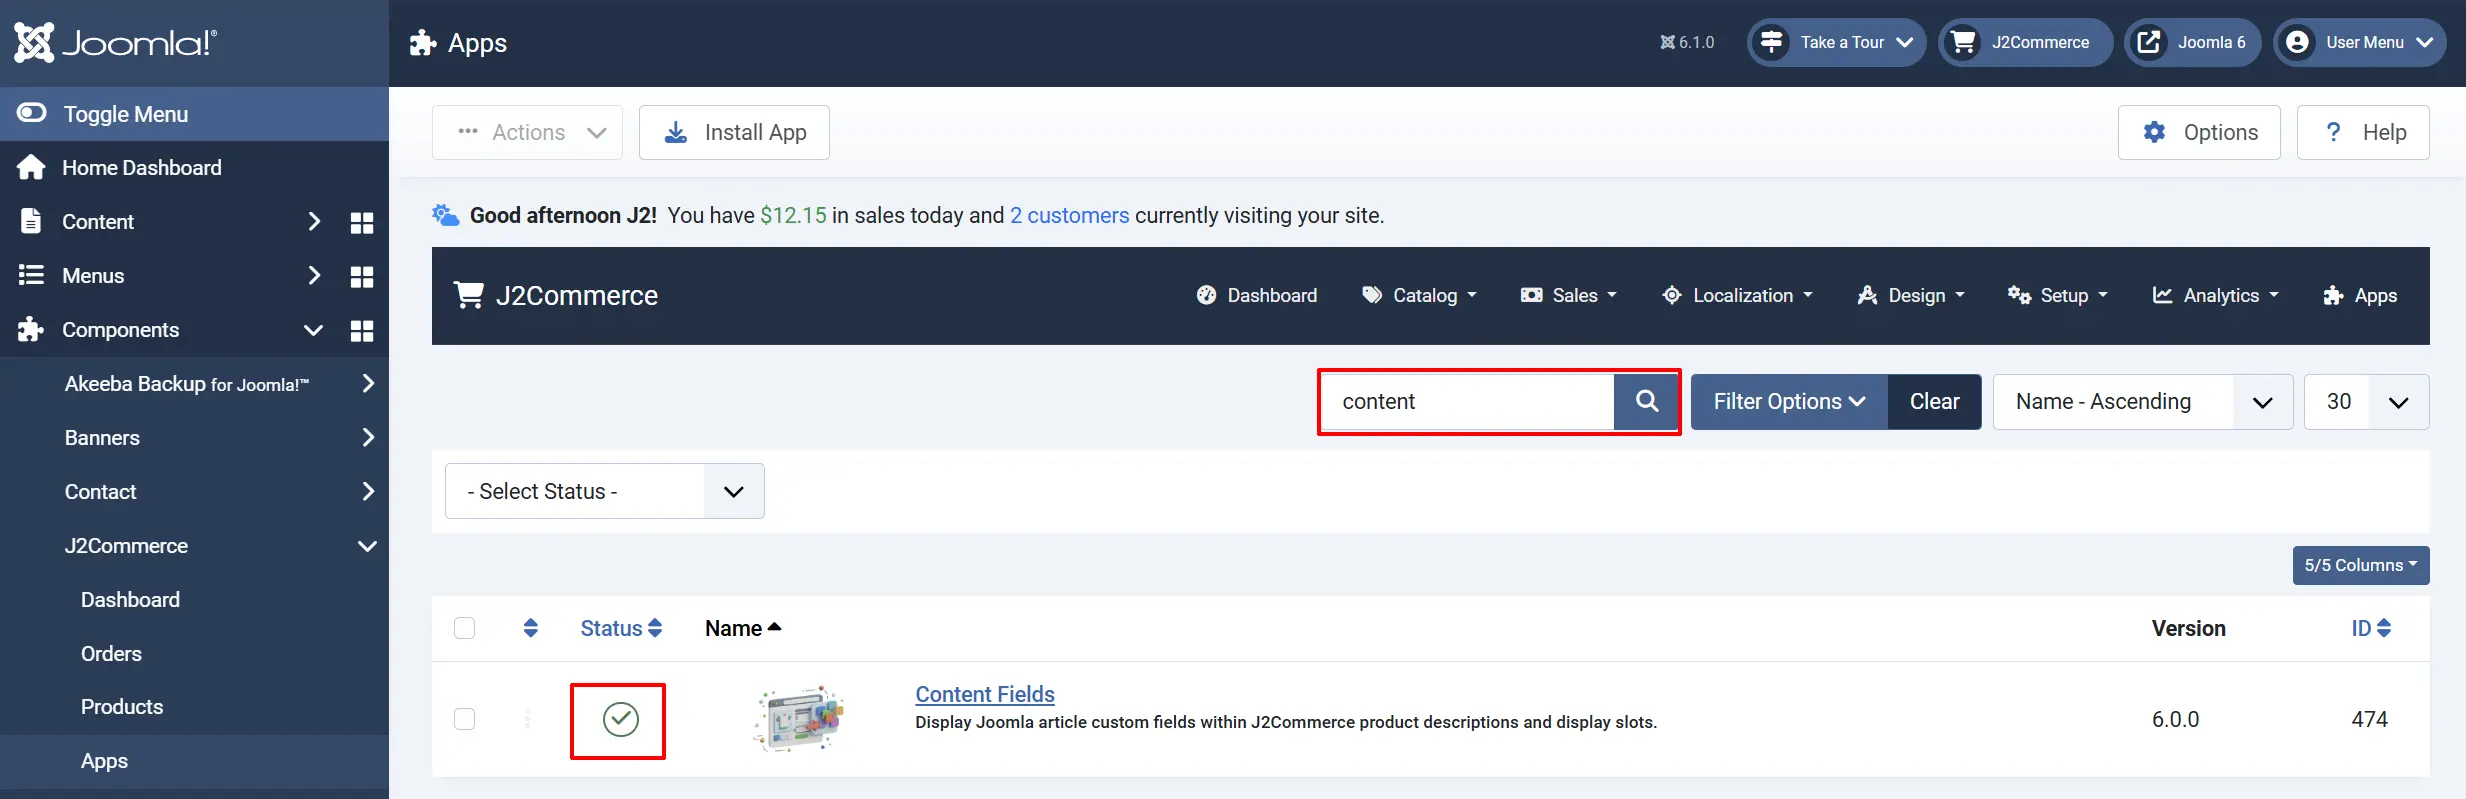Click the drag handle of Content Fields row
Screen dimensions: 2466x799
pyautogui.click(x=528, y=719)
